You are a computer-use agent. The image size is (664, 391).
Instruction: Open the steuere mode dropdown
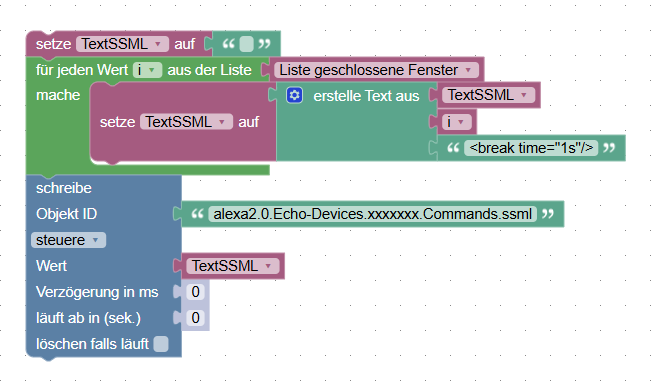tap(68, 240)
